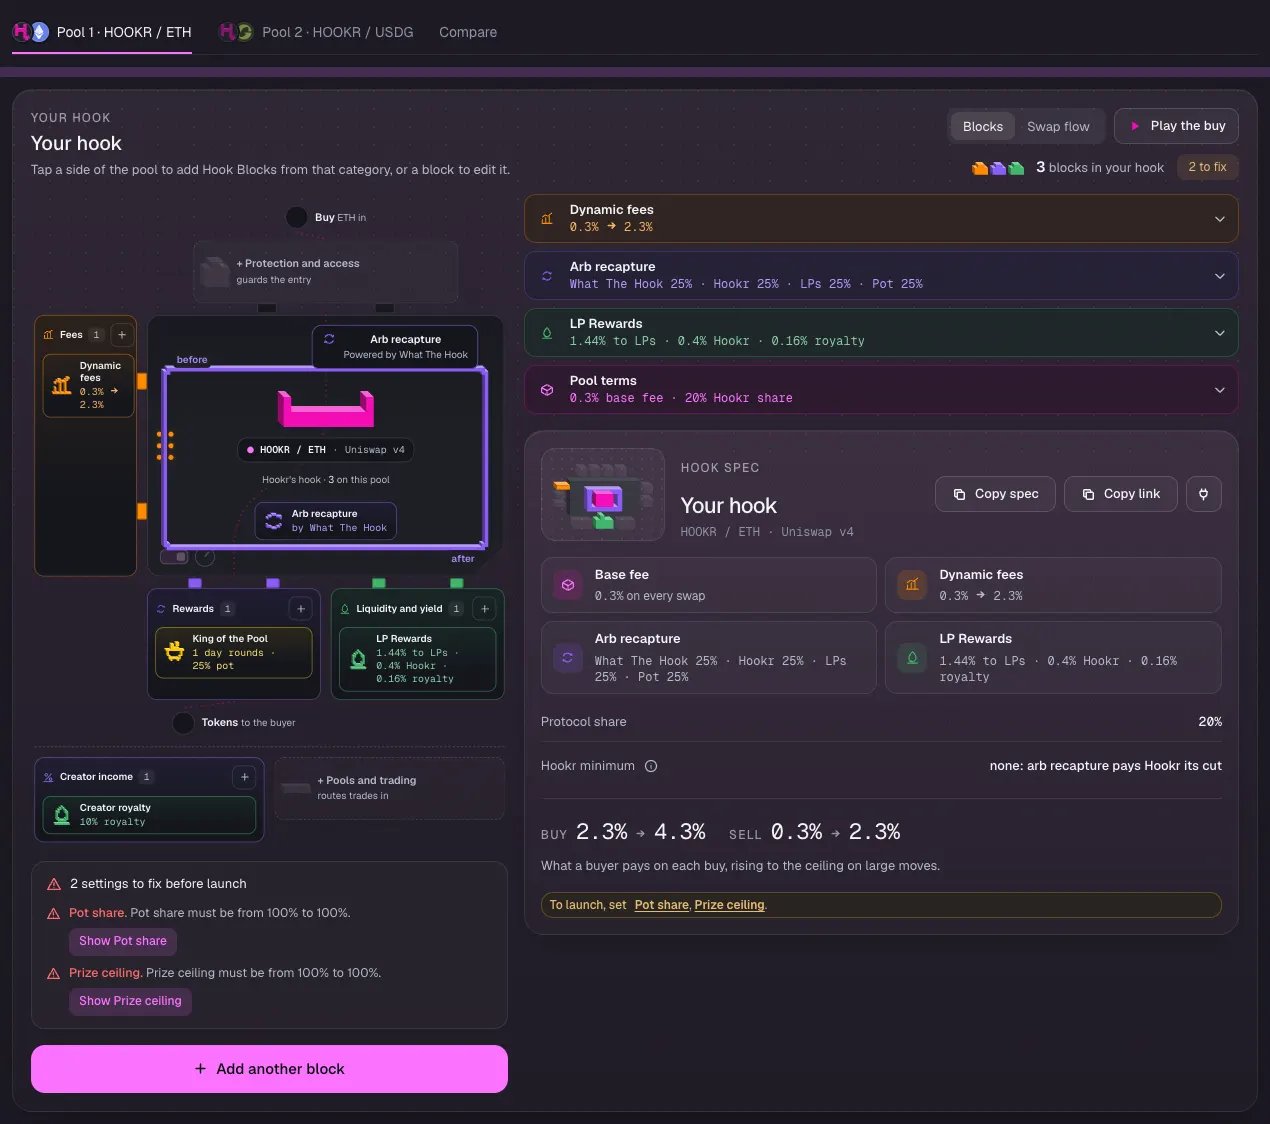Viewport: 1270px width, 1124px height.
Task: Click the 'HOOKR / ETH · Uniswap v4' pool pill
Action: point(326,450)
